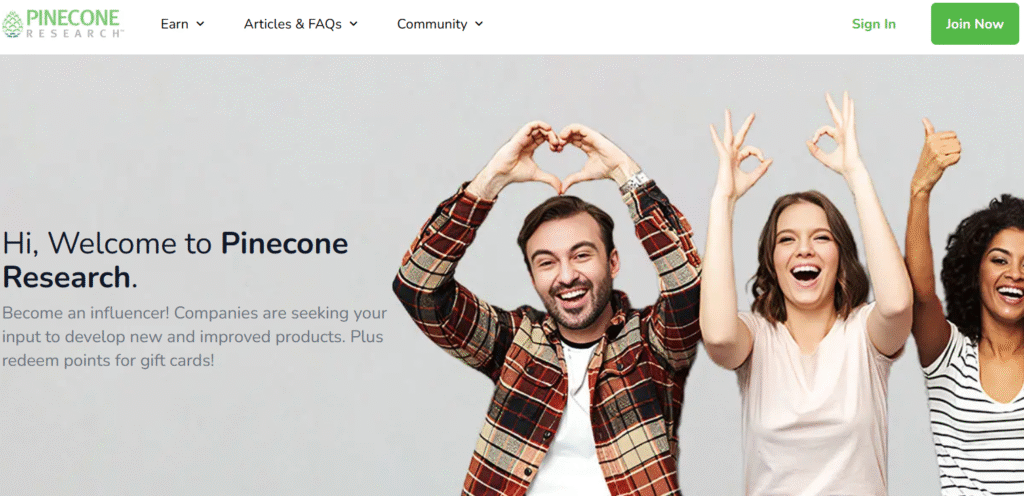Click the Sign In link

click(x=873, y=24)
